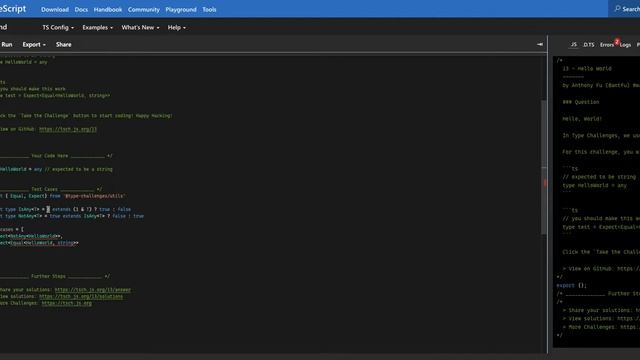Switch to the JS output tab
Viewport: 640px width, 360px height.
click(573, 44)
